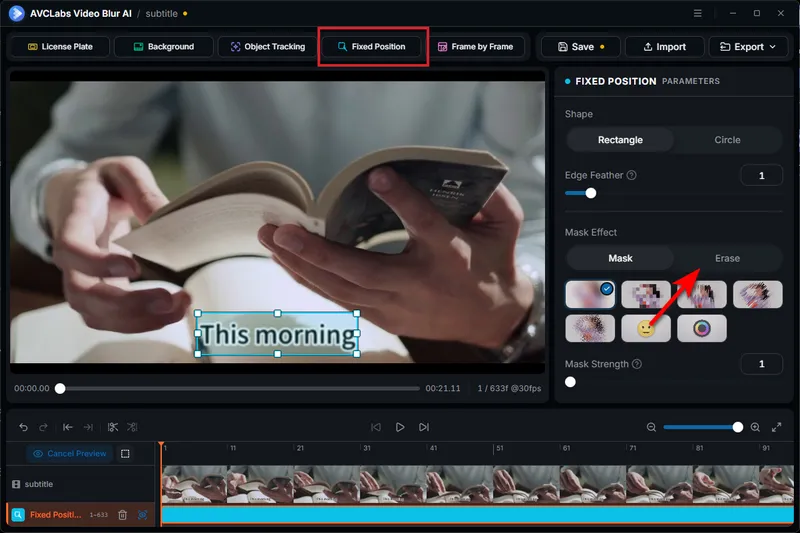The image size is (800, 533).
Task: Select the Fixed Position tab
Action: coord(371,46)
